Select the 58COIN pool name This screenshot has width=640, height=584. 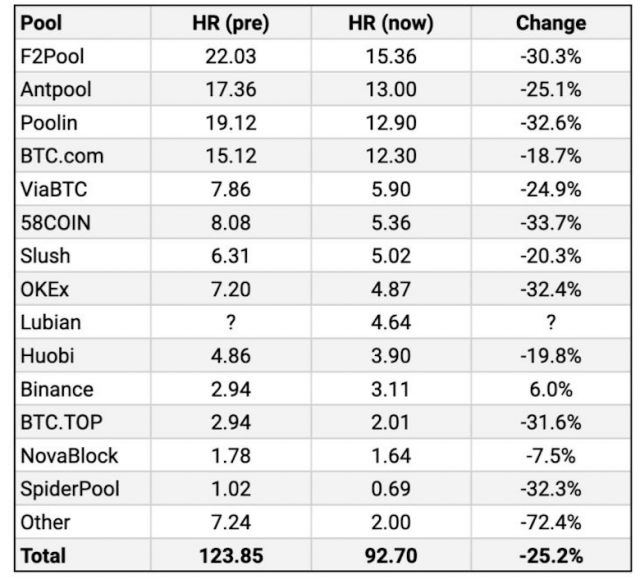55,223
